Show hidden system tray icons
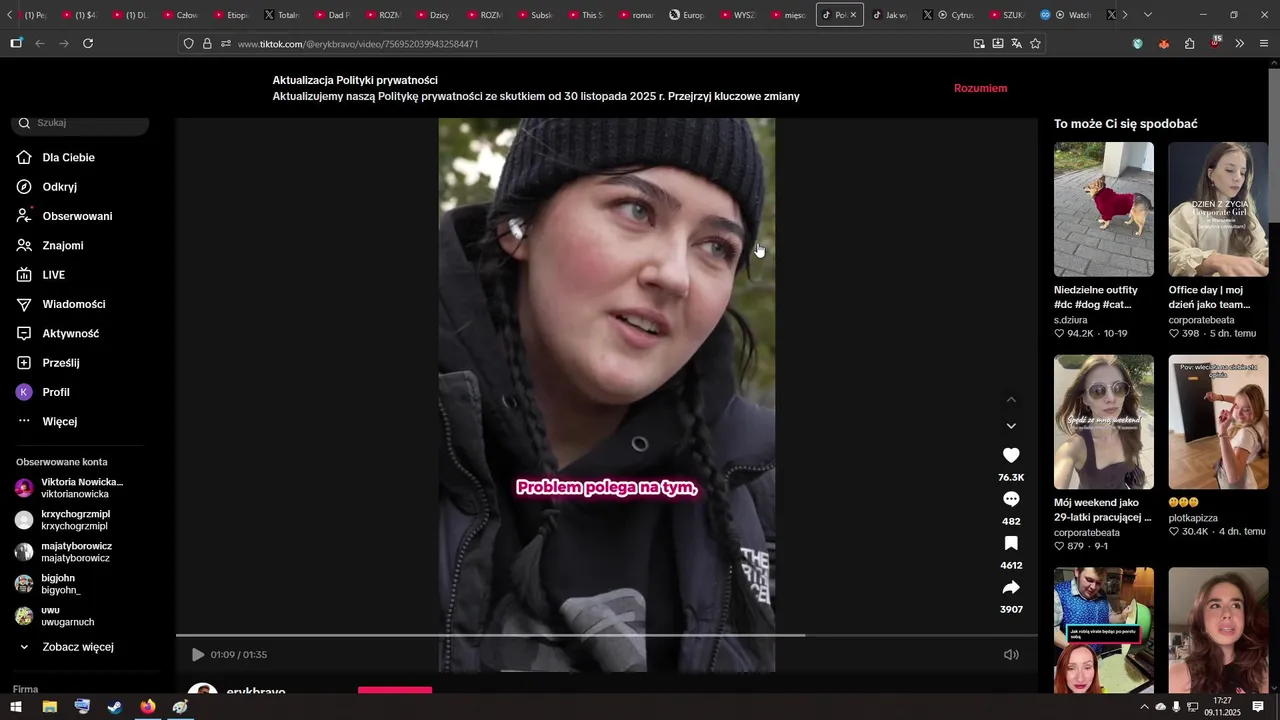 coord(1144,707)
